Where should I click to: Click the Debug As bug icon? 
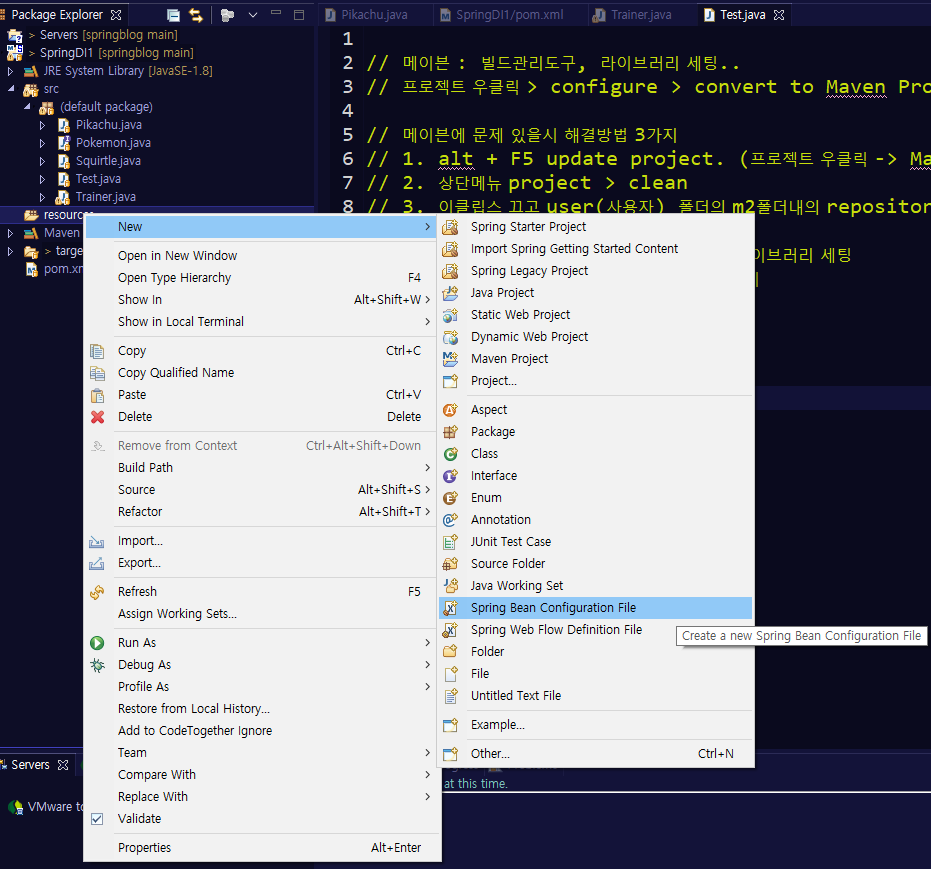coord(97,665)
